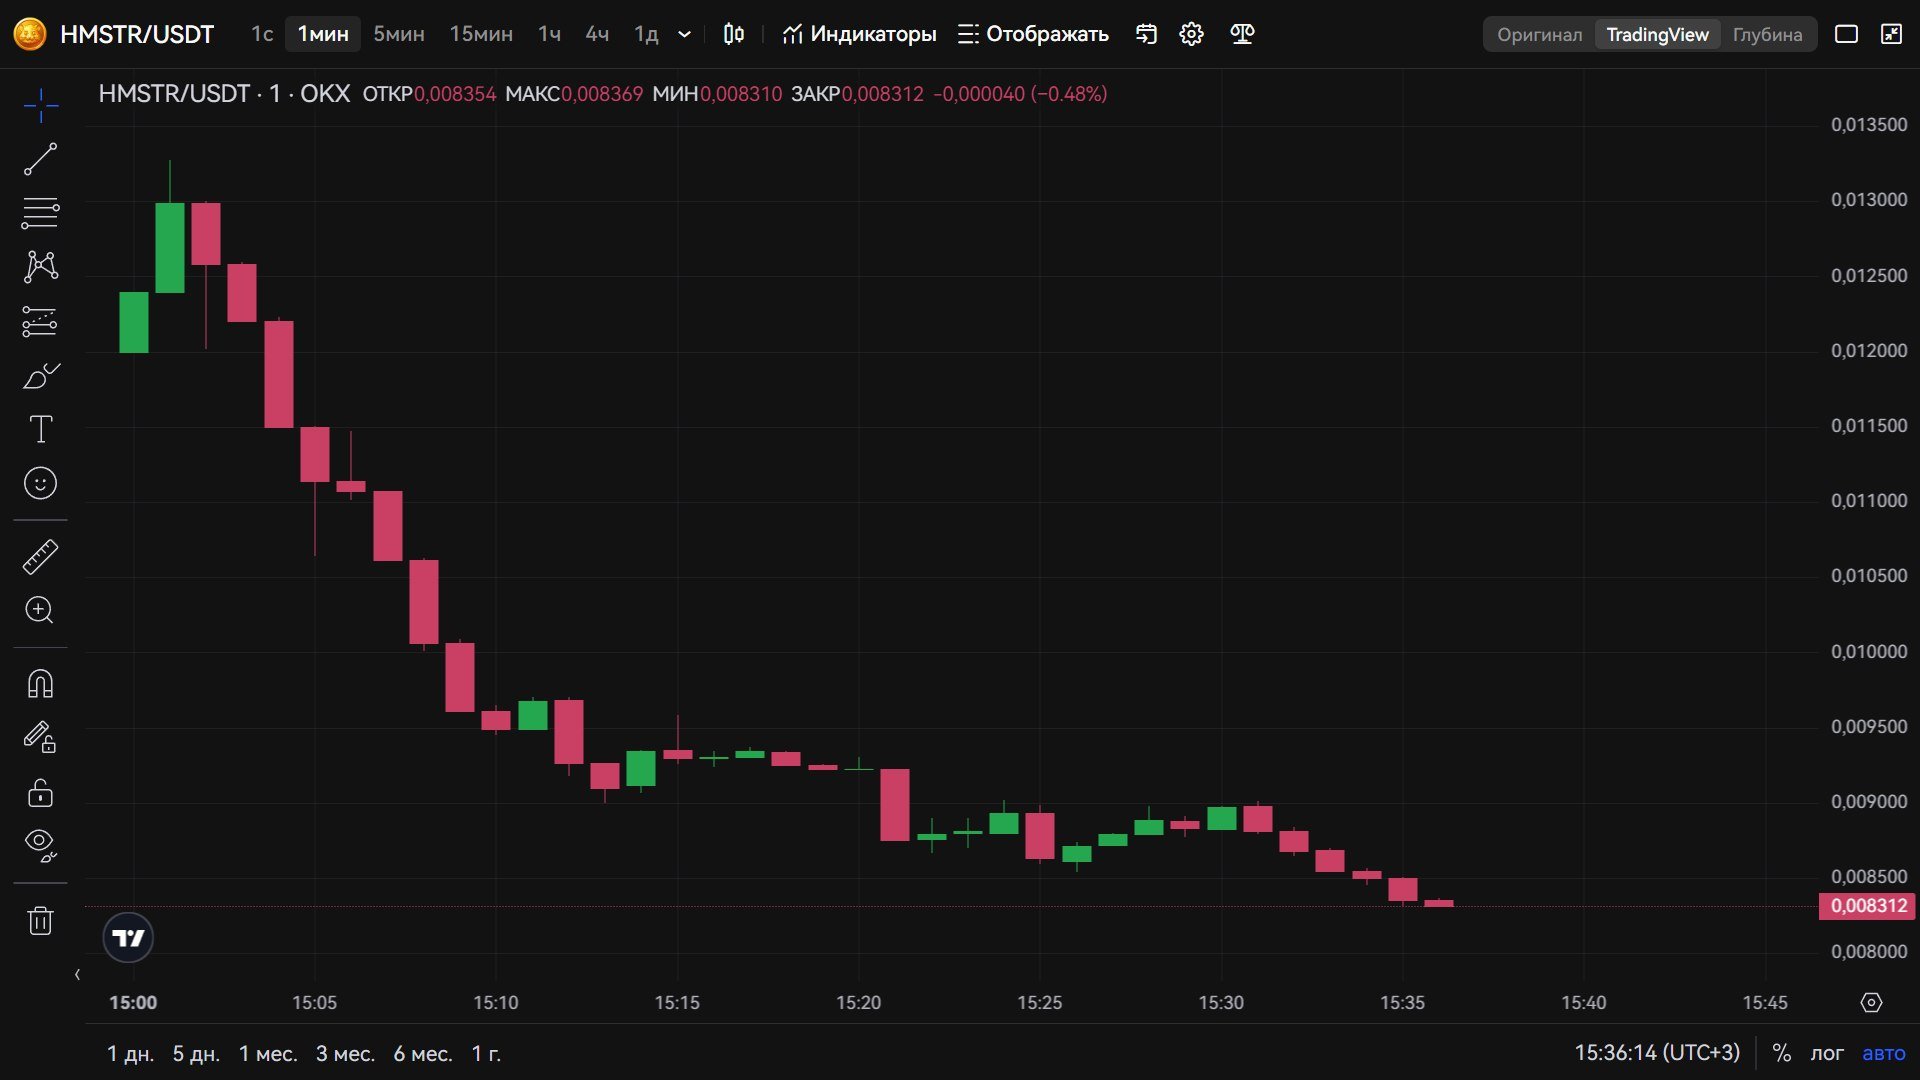Click the 0,010000 price axis label
Screen dimensions: 1920x1080
pyautogui.click(x=1869, y=651)
